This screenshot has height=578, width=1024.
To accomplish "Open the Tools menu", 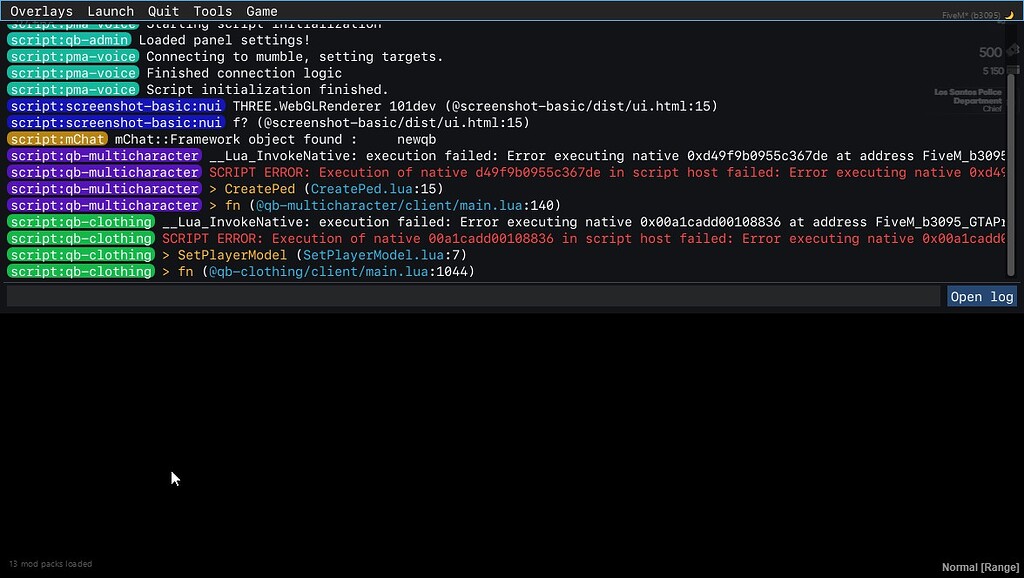I will pyautogui.click(x=212, y=11).
